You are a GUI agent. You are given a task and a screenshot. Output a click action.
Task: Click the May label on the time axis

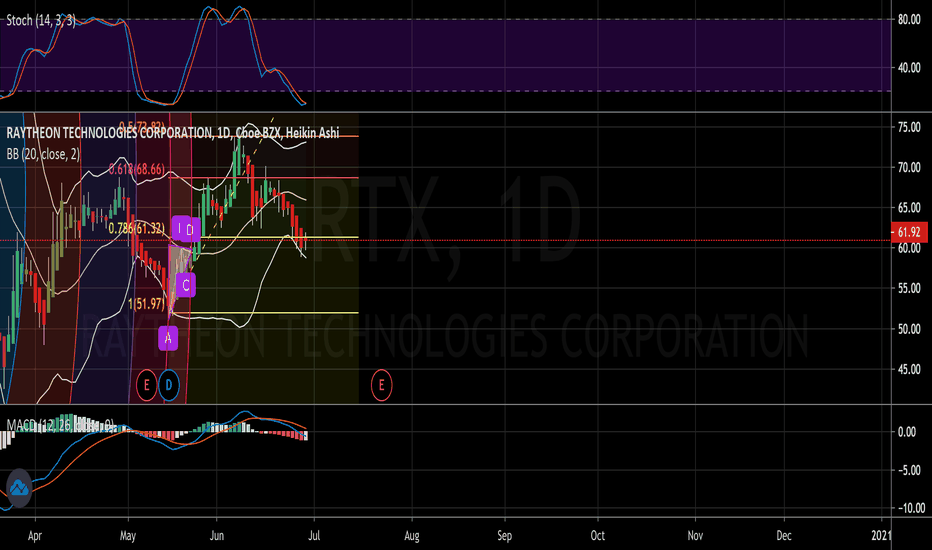[128, 536]
